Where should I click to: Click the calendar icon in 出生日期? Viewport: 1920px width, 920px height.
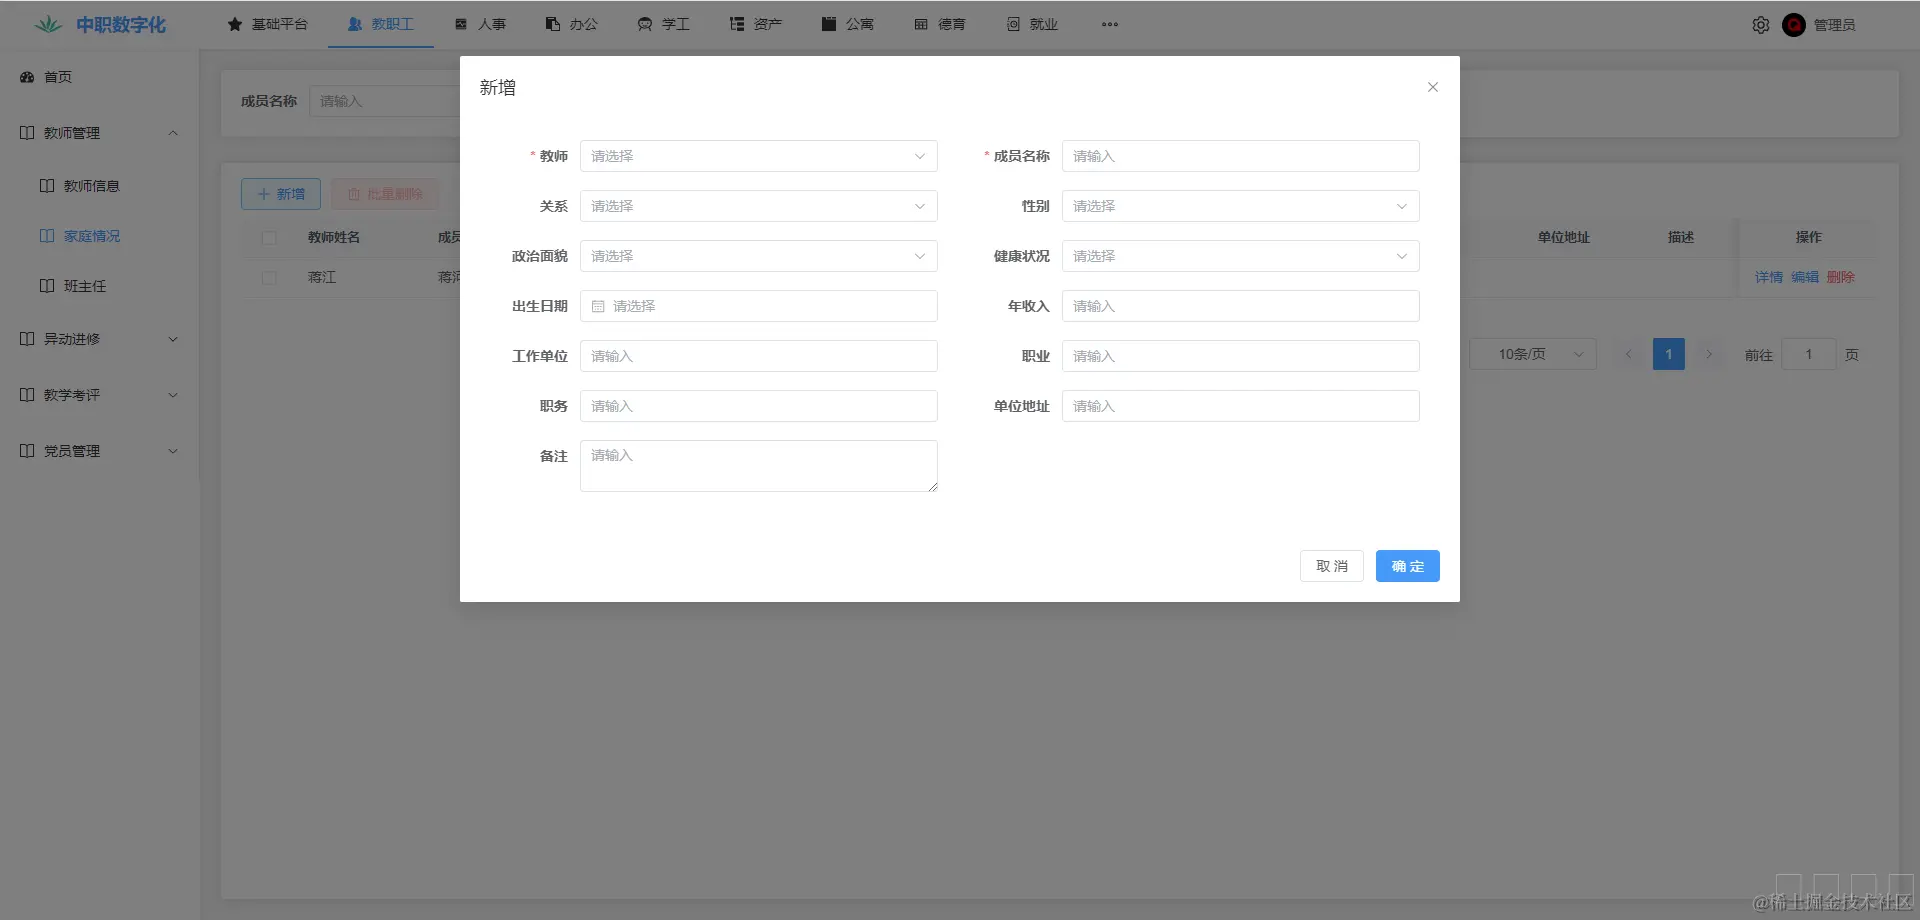coord(598,306)
